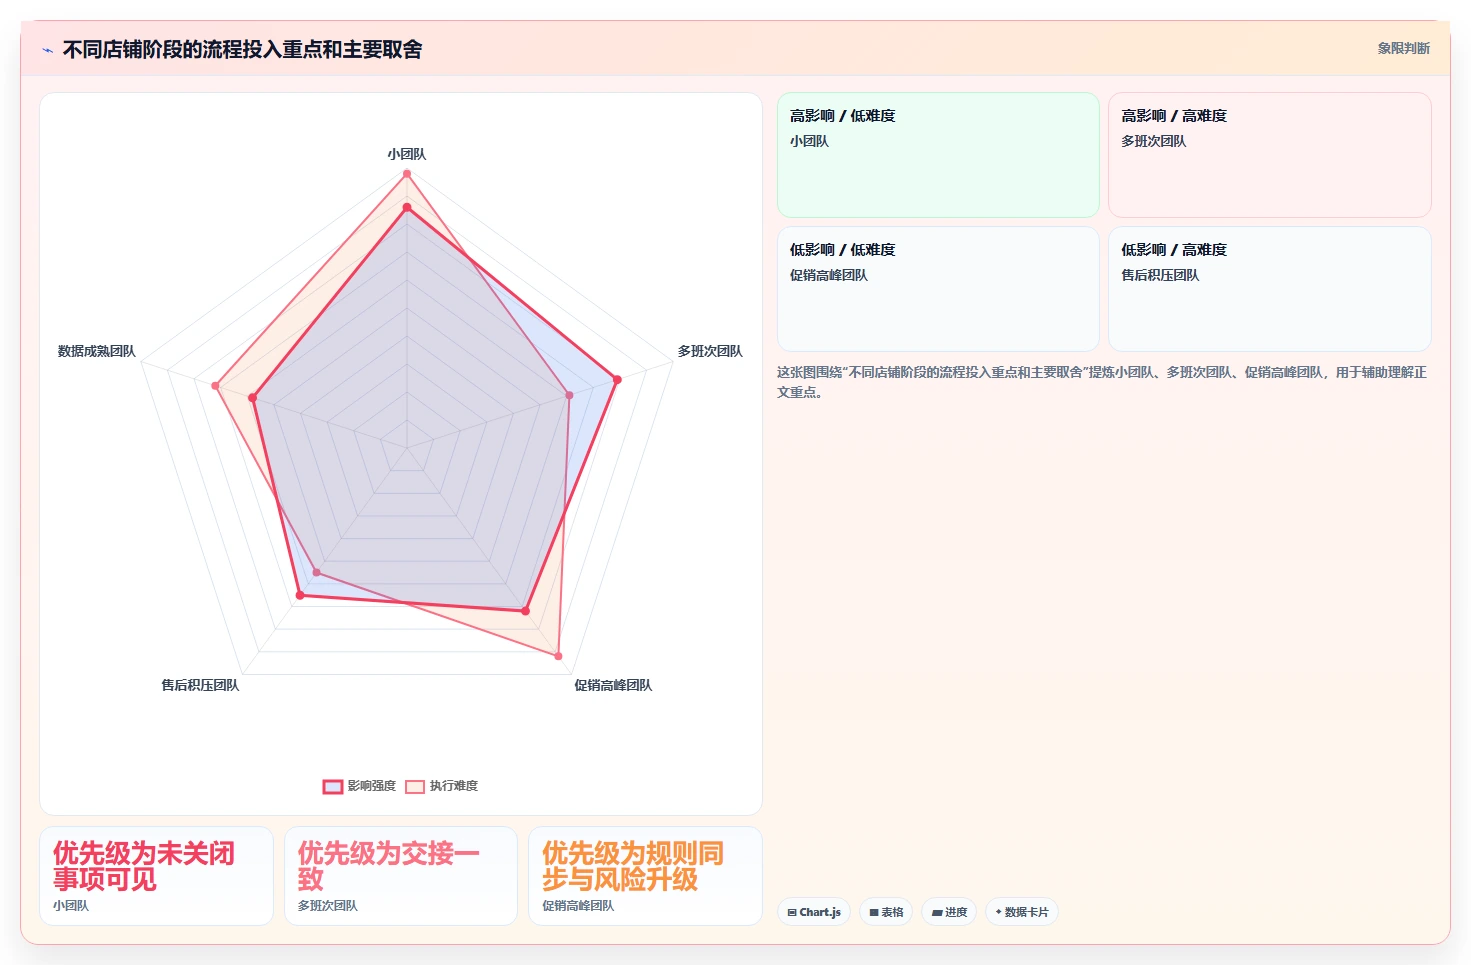Click 影响强度 data point on 数据成熟团队 axis
Screen dimensions: 1471x965
click(x=253, y=398)
